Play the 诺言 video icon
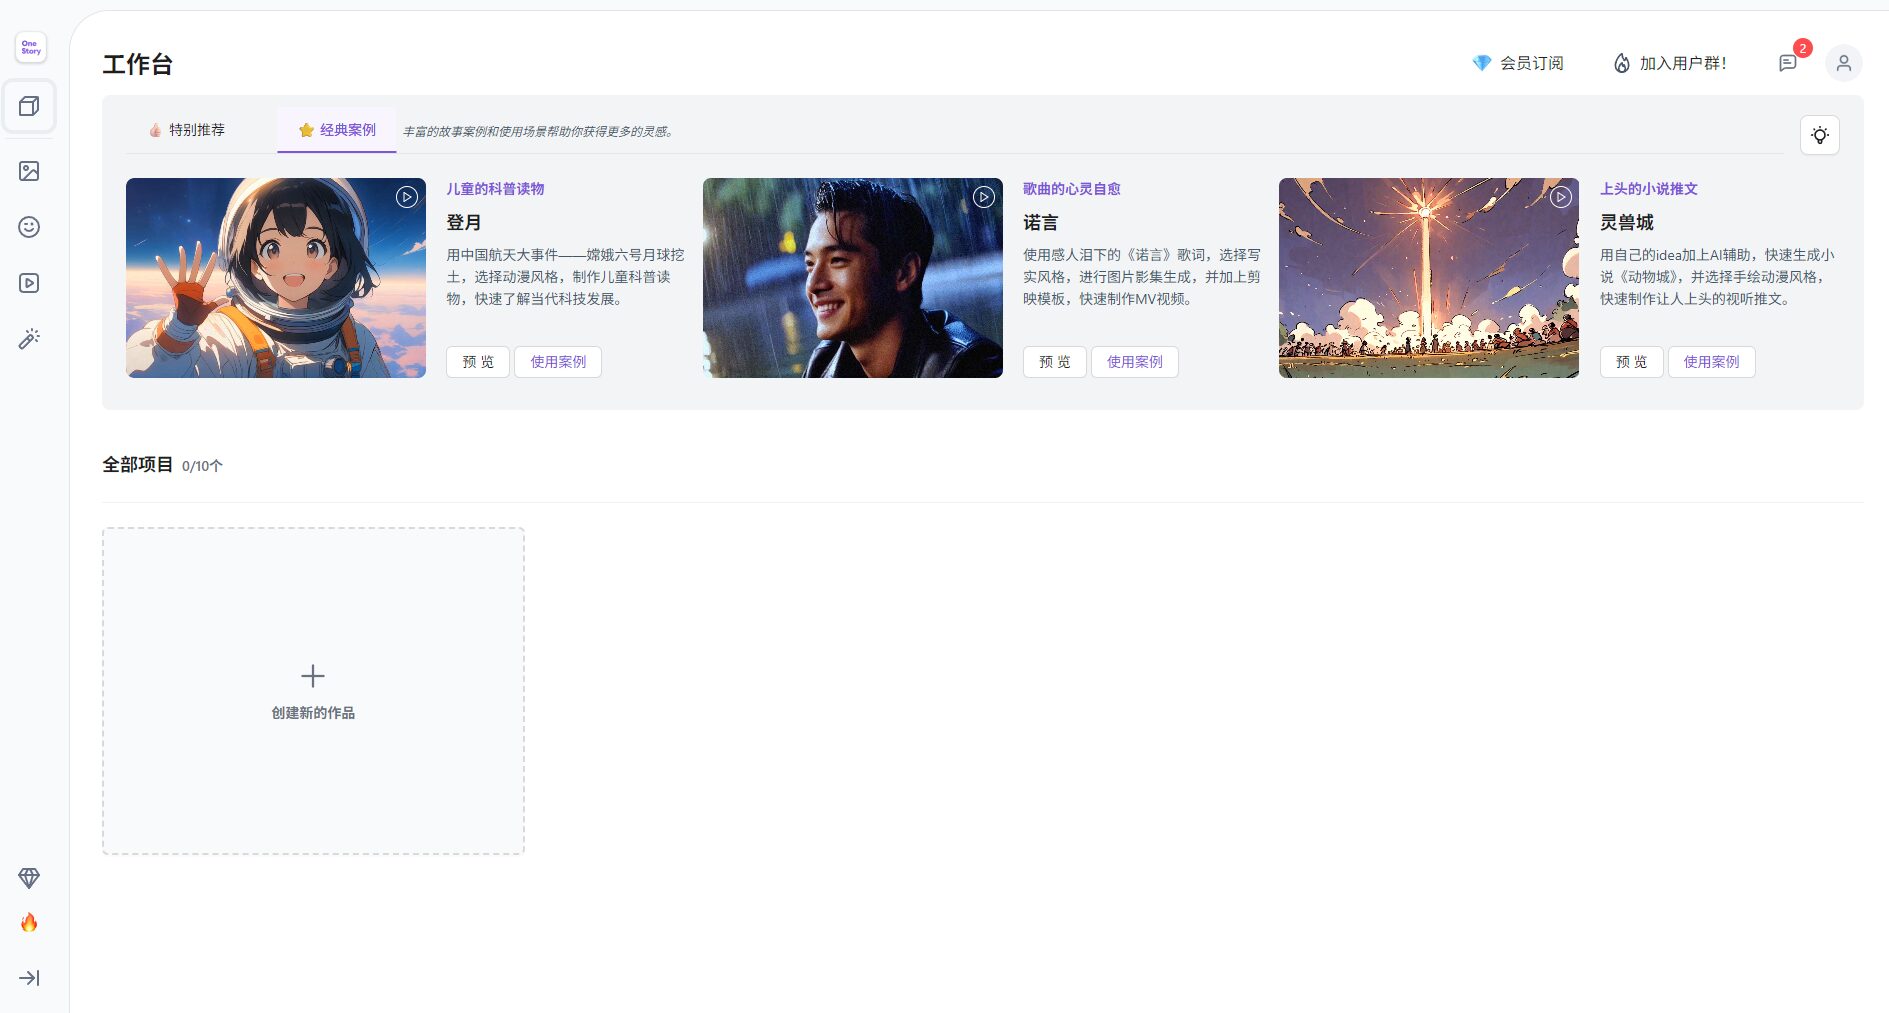The width and height of the screenshot is (1889, 1013). click(984, 197)
